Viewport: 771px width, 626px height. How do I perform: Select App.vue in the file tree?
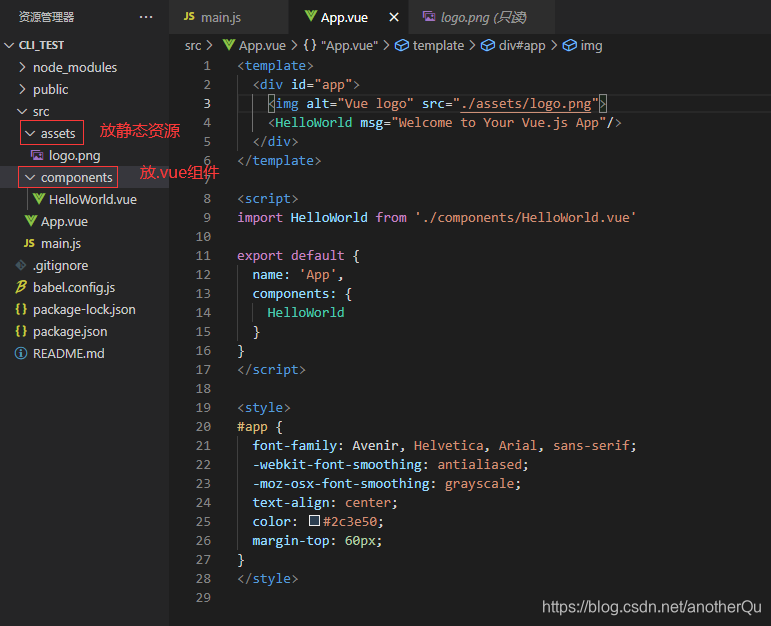(64, 222)
